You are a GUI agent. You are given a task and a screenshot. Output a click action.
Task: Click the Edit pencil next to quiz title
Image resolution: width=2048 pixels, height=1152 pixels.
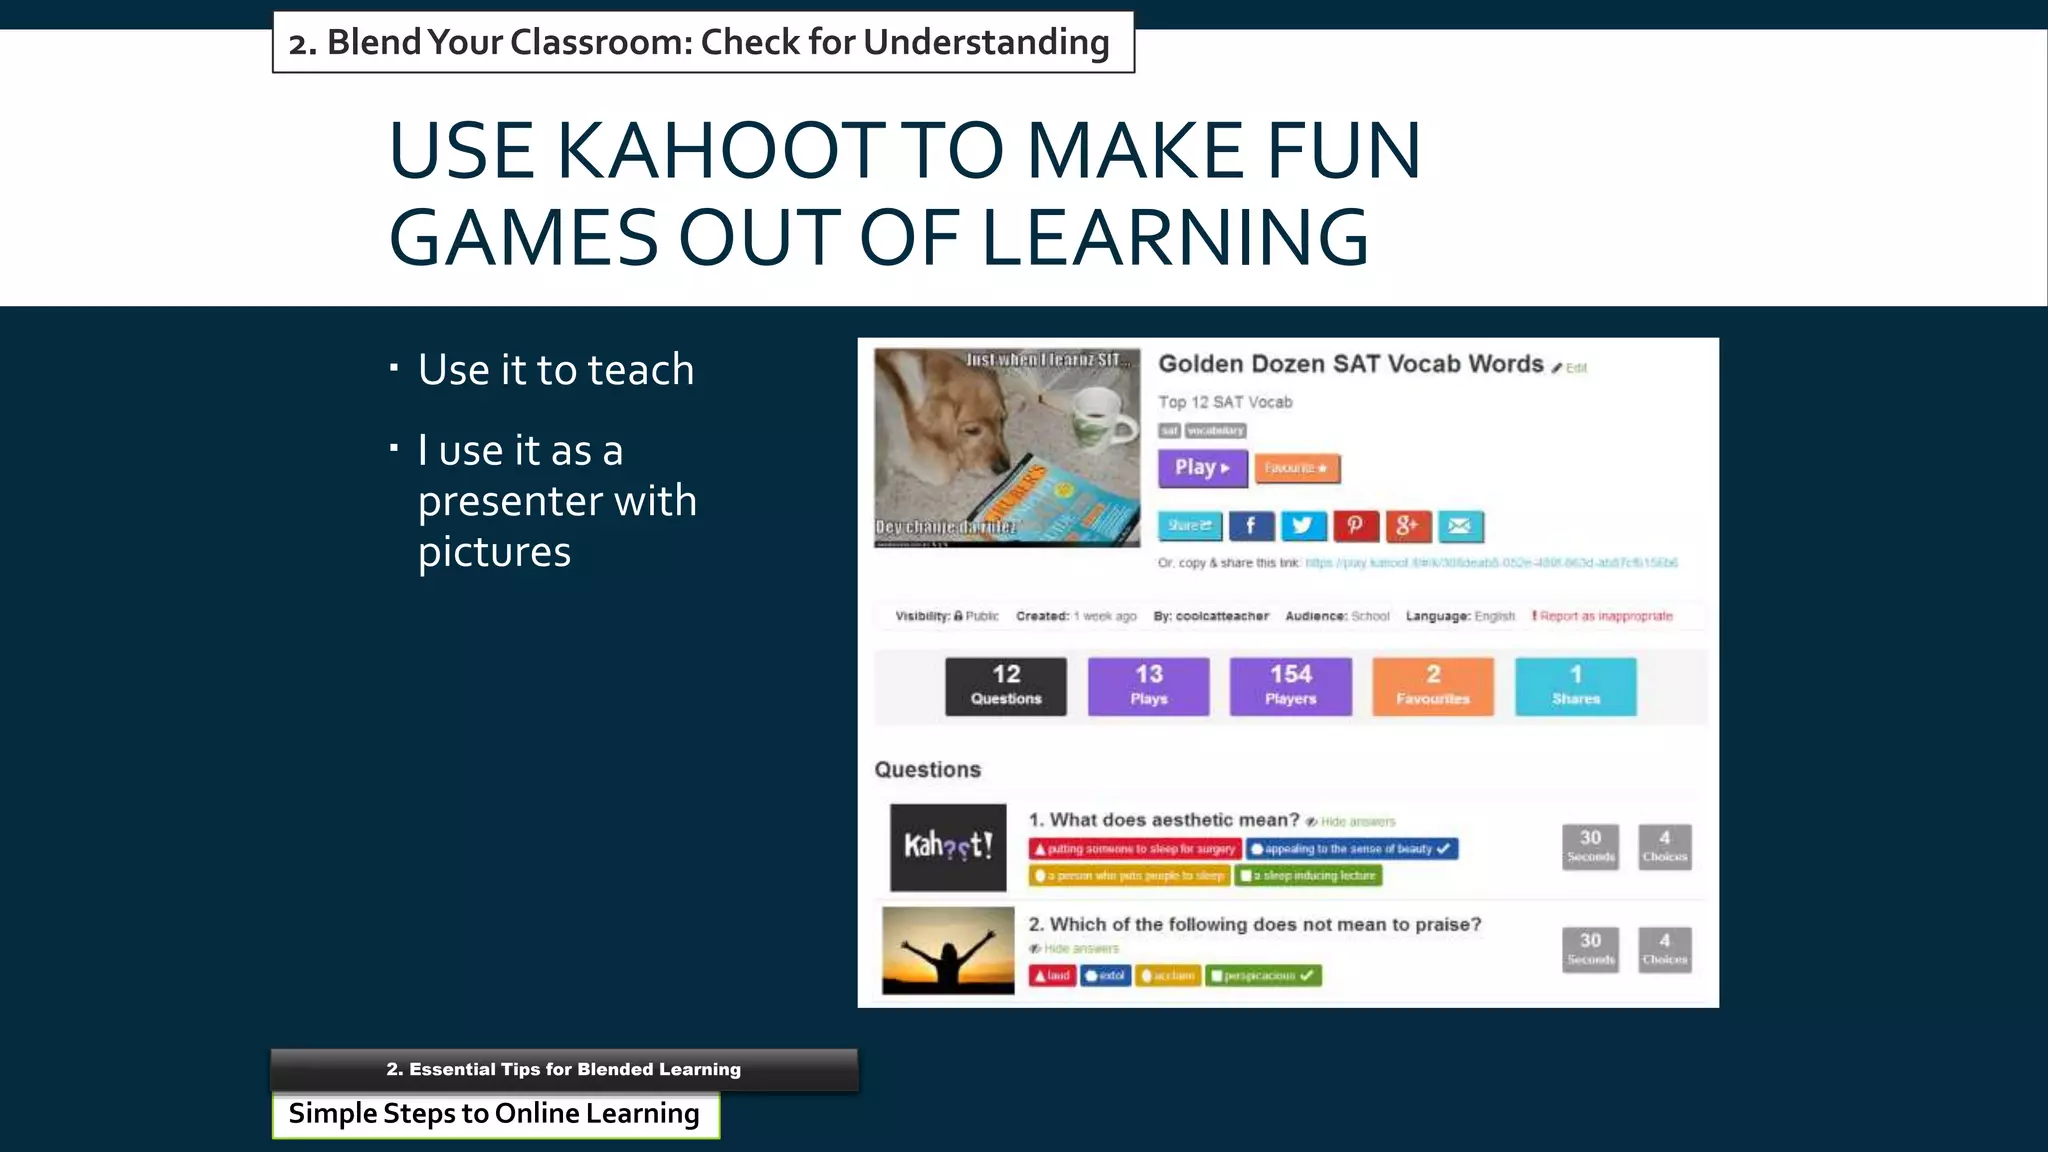1570,368
